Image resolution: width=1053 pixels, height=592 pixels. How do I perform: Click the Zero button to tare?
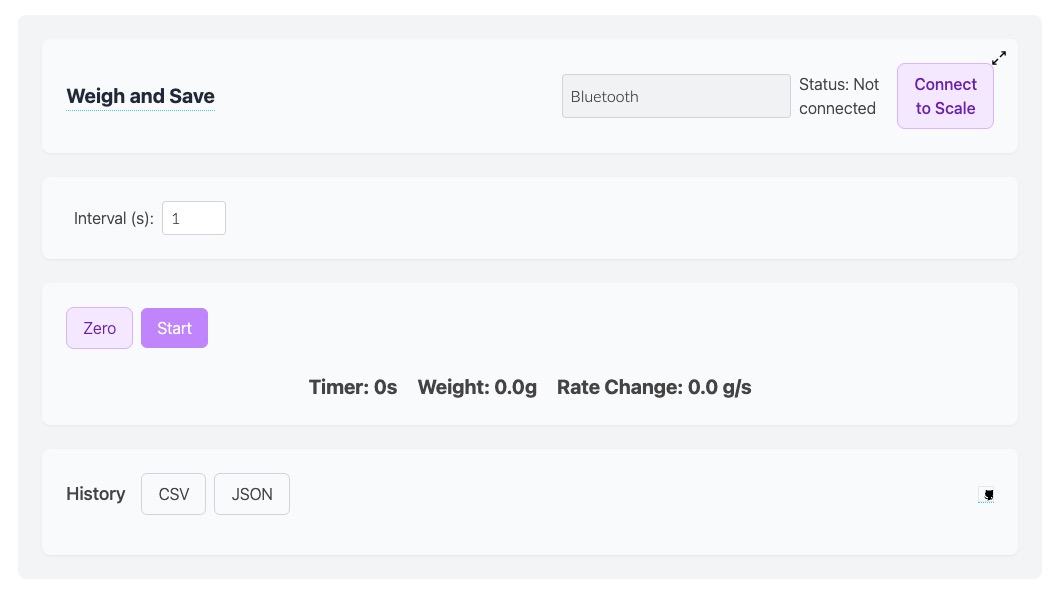(x=99, y=328)
